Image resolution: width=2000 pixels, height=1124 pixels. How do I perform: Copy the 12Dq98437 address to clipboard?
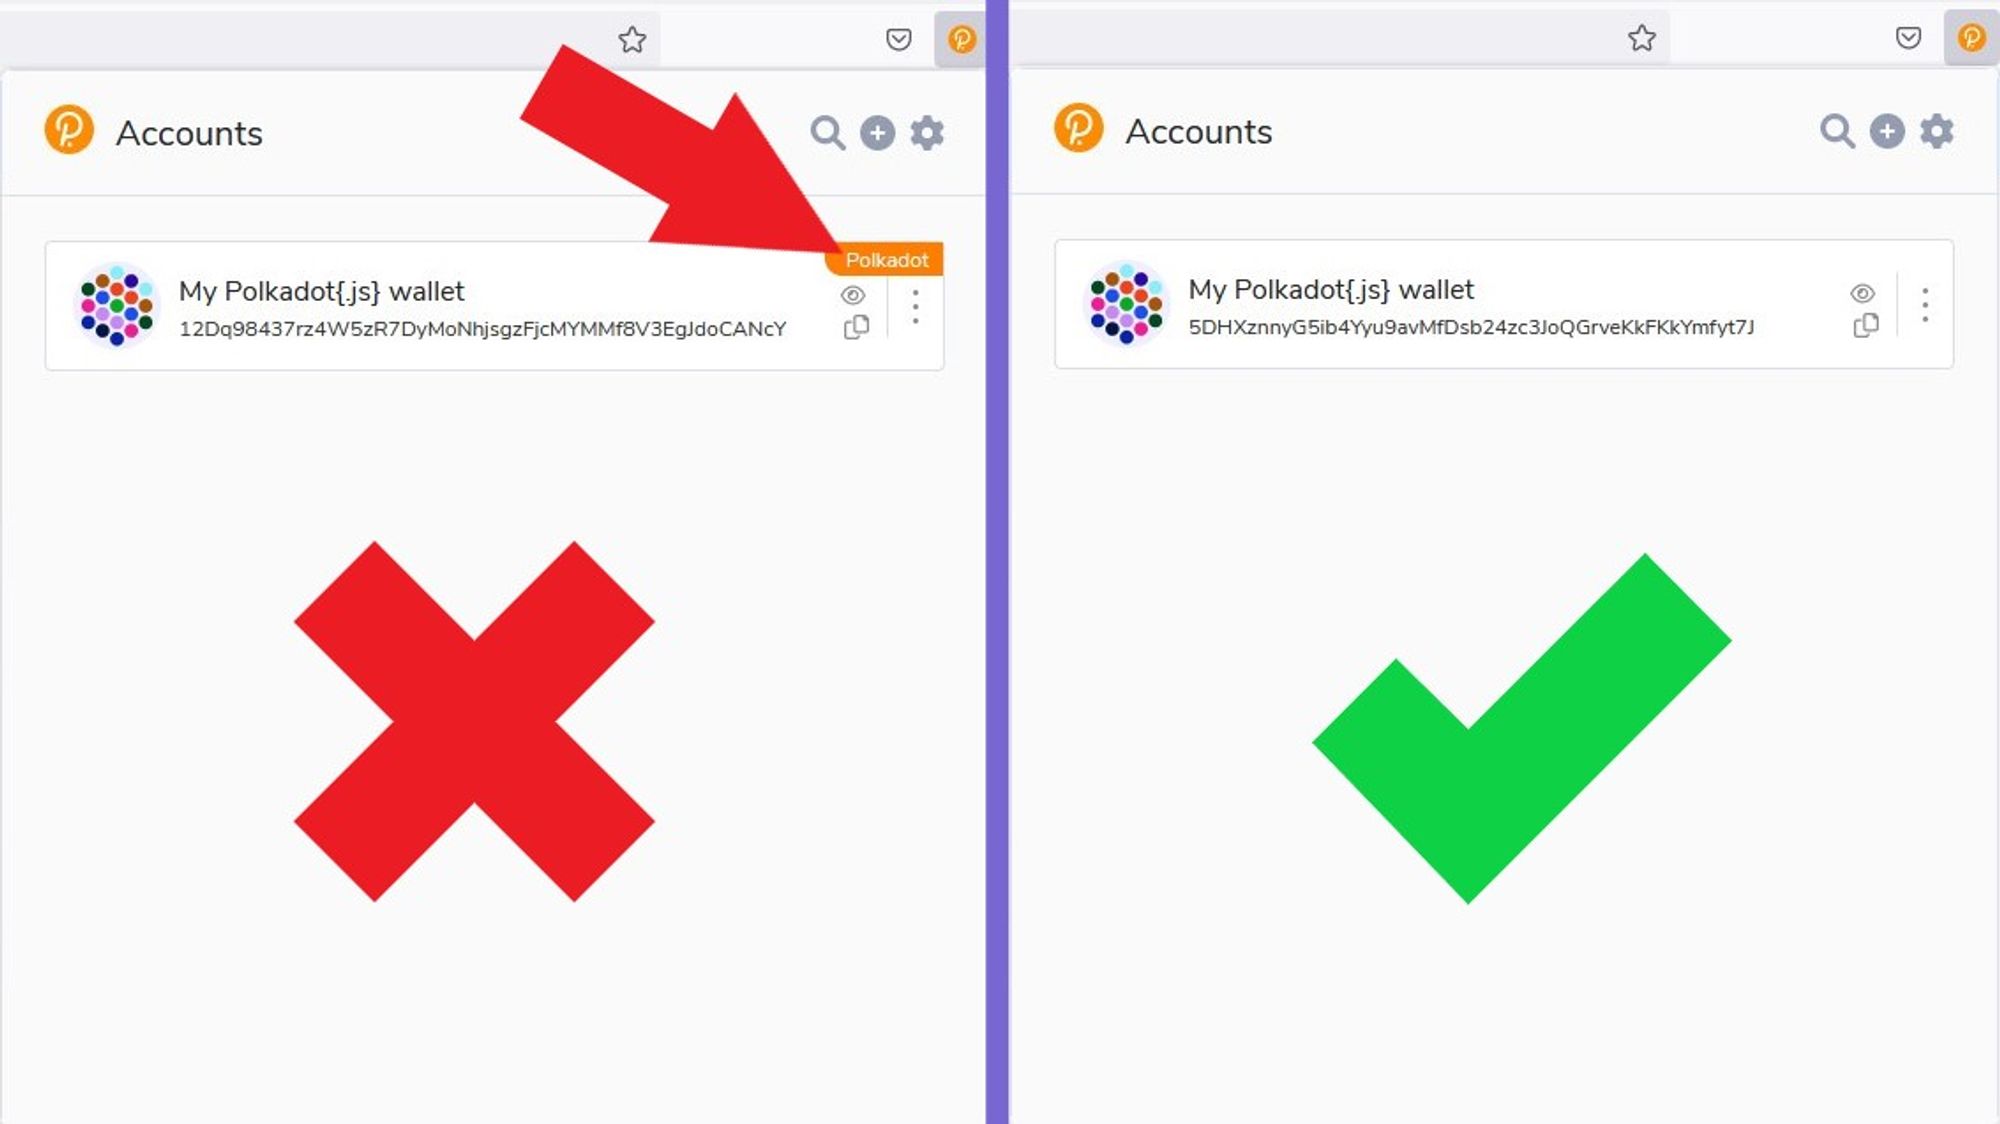pyautogui.click(x=856, y=327)
